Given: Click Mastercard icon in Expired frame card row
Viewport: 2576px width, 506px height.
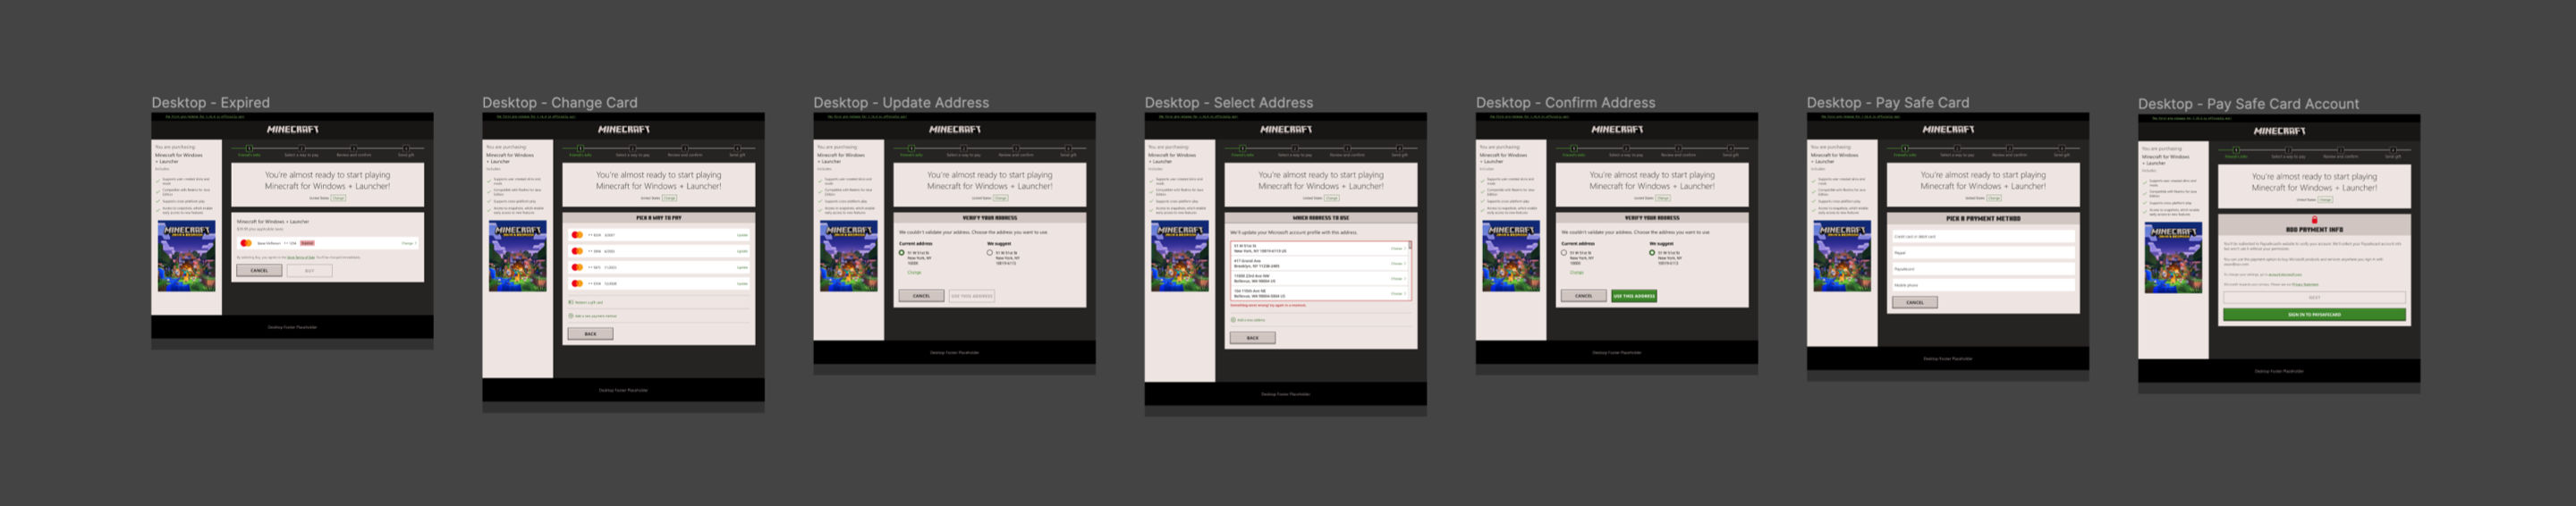Looking at the screenshot, I should click(x=246, y=243).
